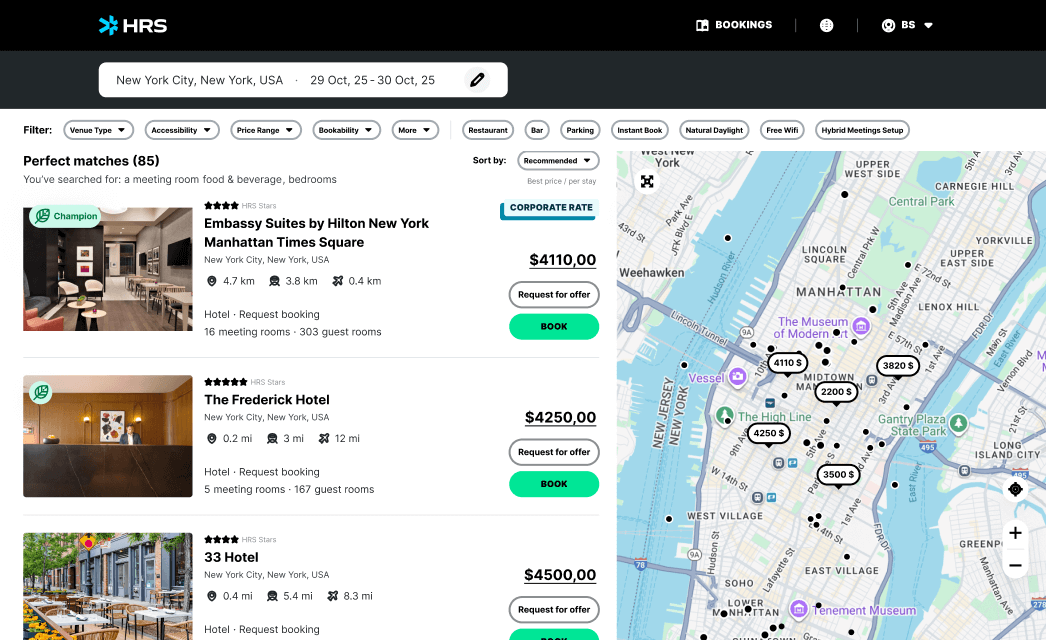This screenshot has width=1046, height=640.
Task: Open Embassy Suites by Hilton hotel title
Action: (316, 233)
